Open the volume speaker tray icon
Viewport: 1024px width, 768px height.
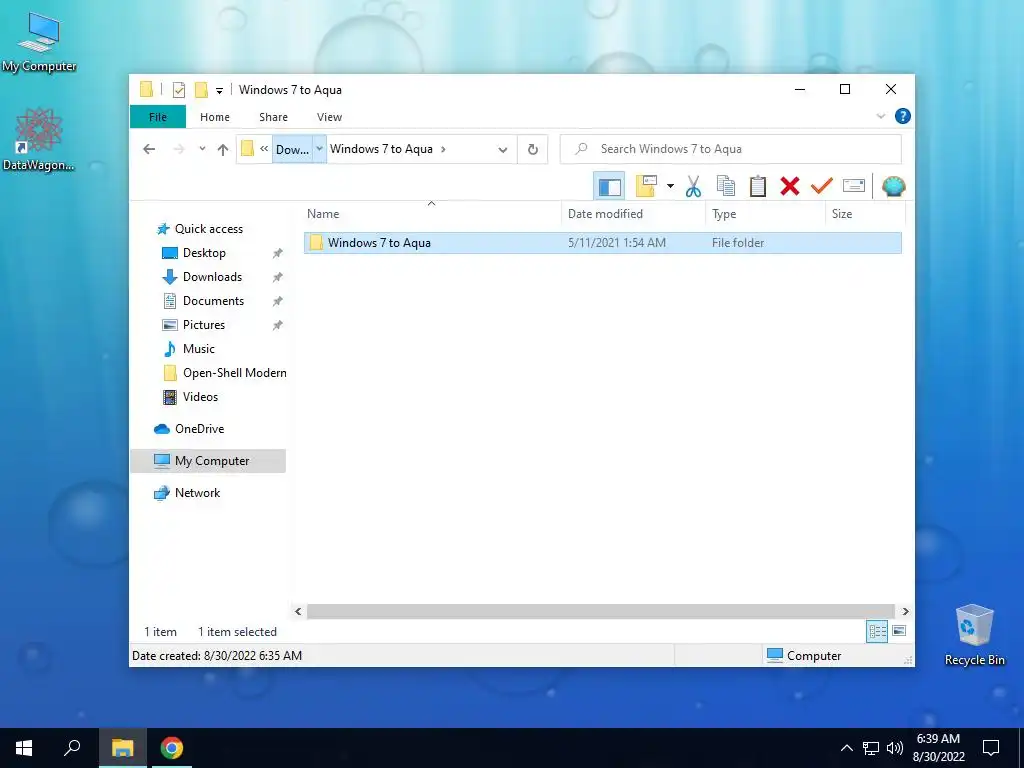click(x=895, y=748)
